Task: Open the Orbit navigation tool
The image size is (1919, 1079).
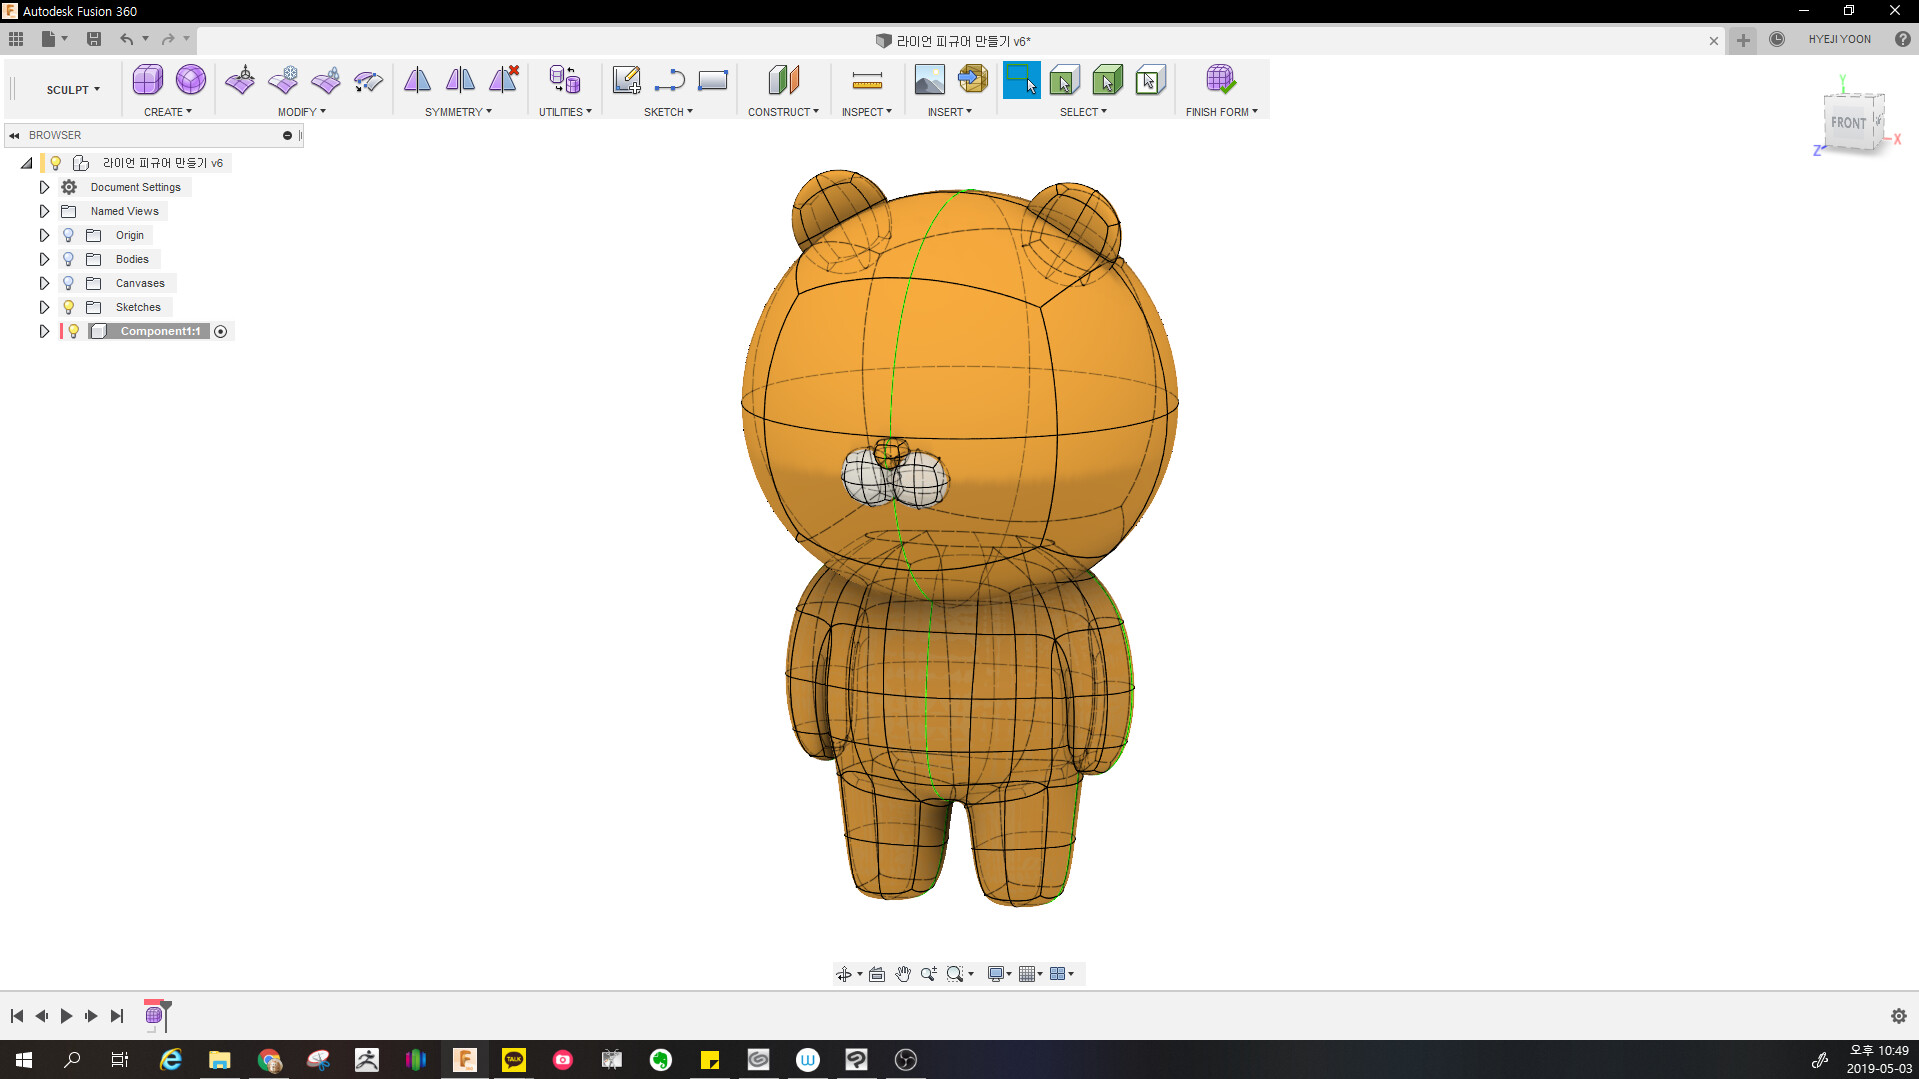Action: [844, 974]
